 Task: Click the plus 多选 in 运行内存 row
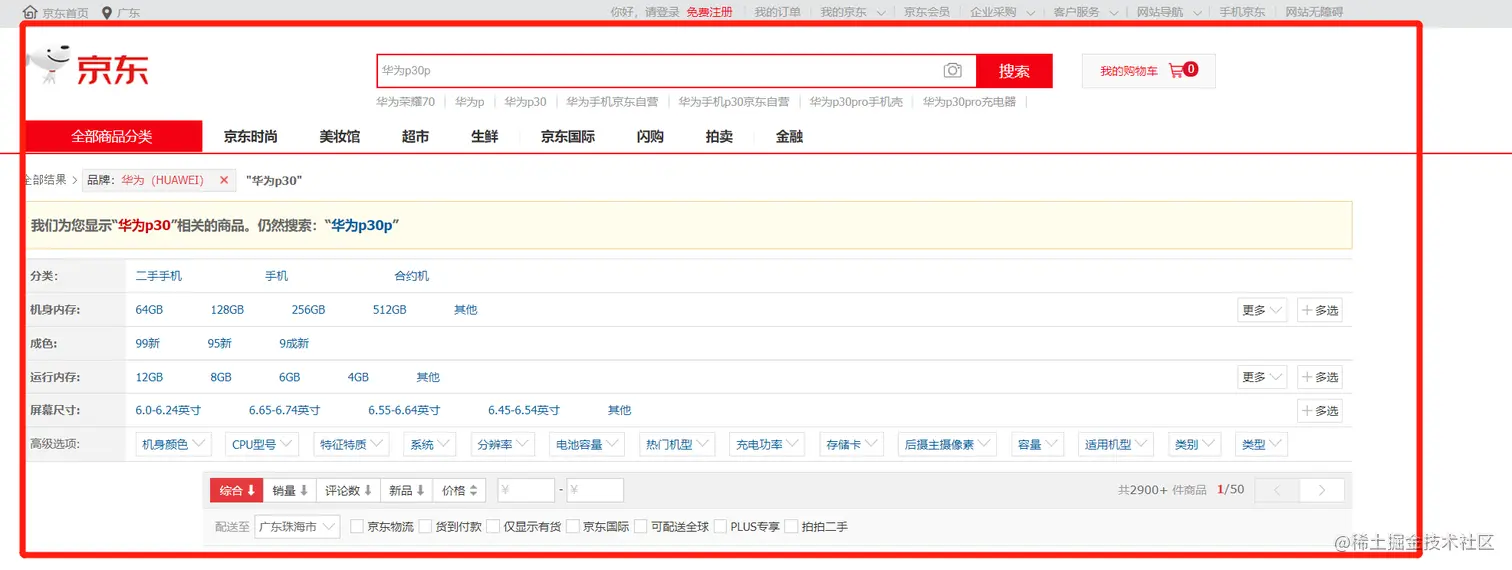point(1319,377)
